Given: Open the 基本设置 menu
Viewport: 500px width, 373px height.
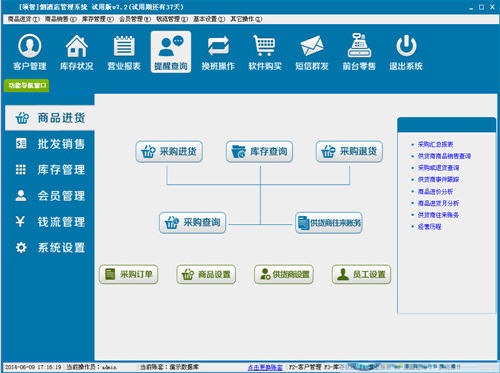Looking at the screenshot, I should coord(209,19).
